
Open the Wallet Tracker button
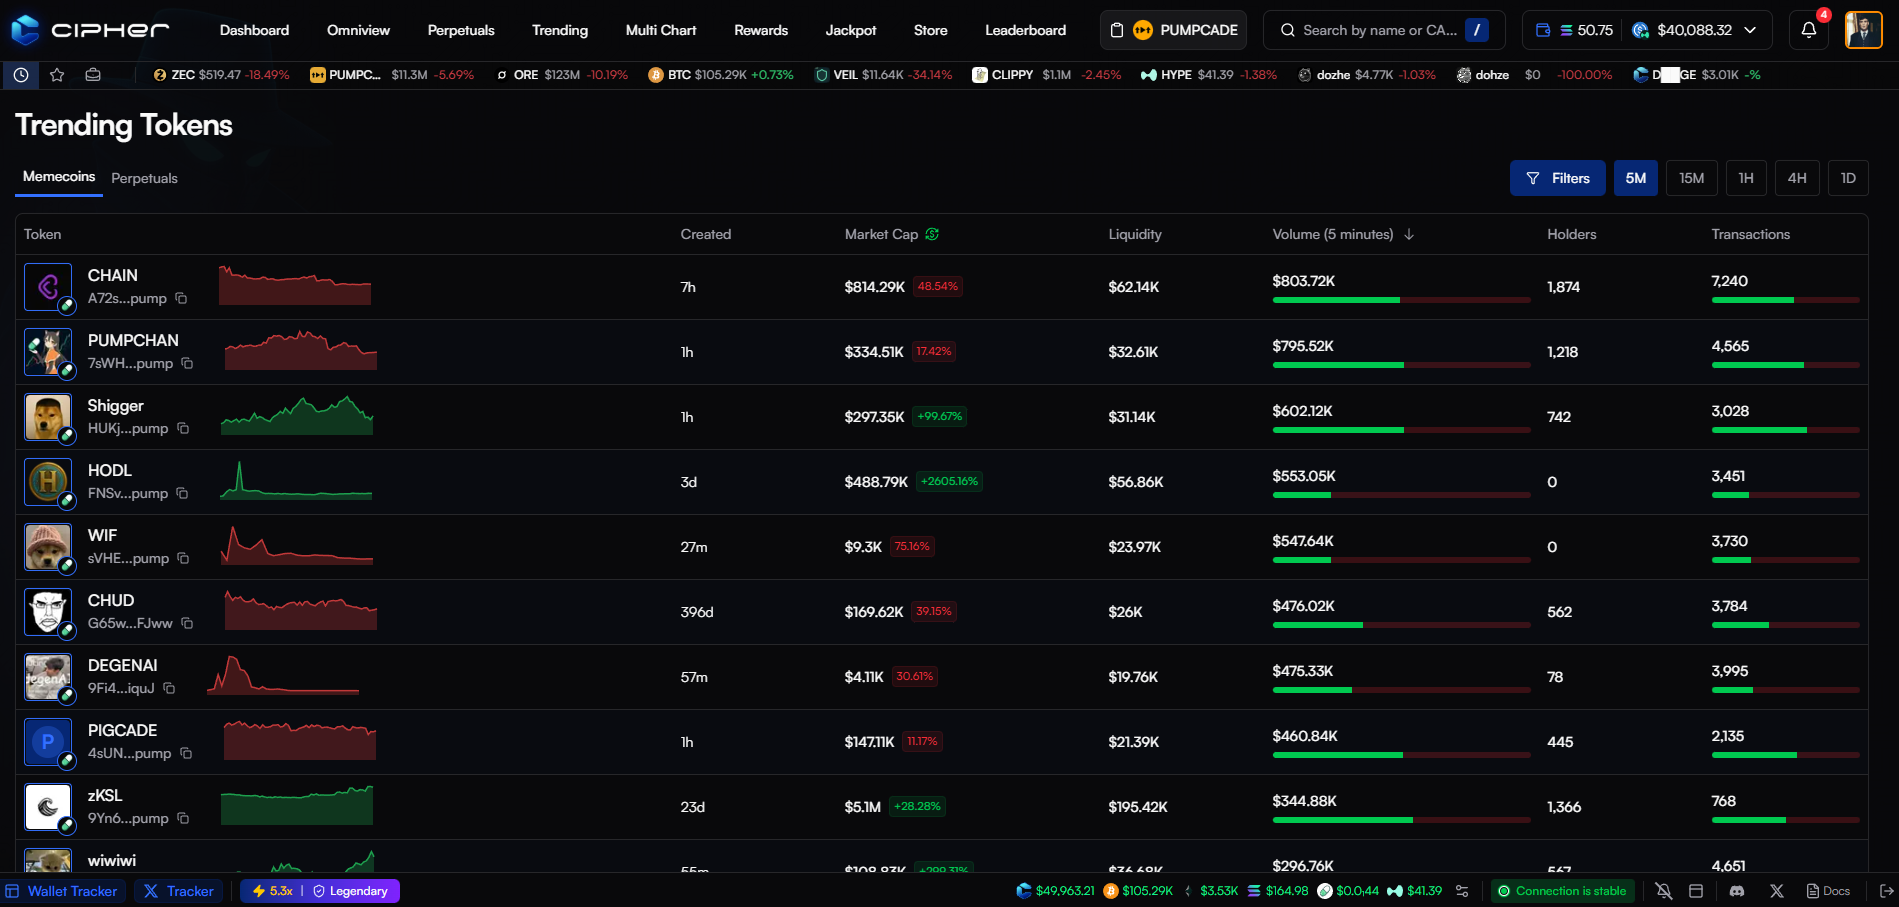point(62,891)
